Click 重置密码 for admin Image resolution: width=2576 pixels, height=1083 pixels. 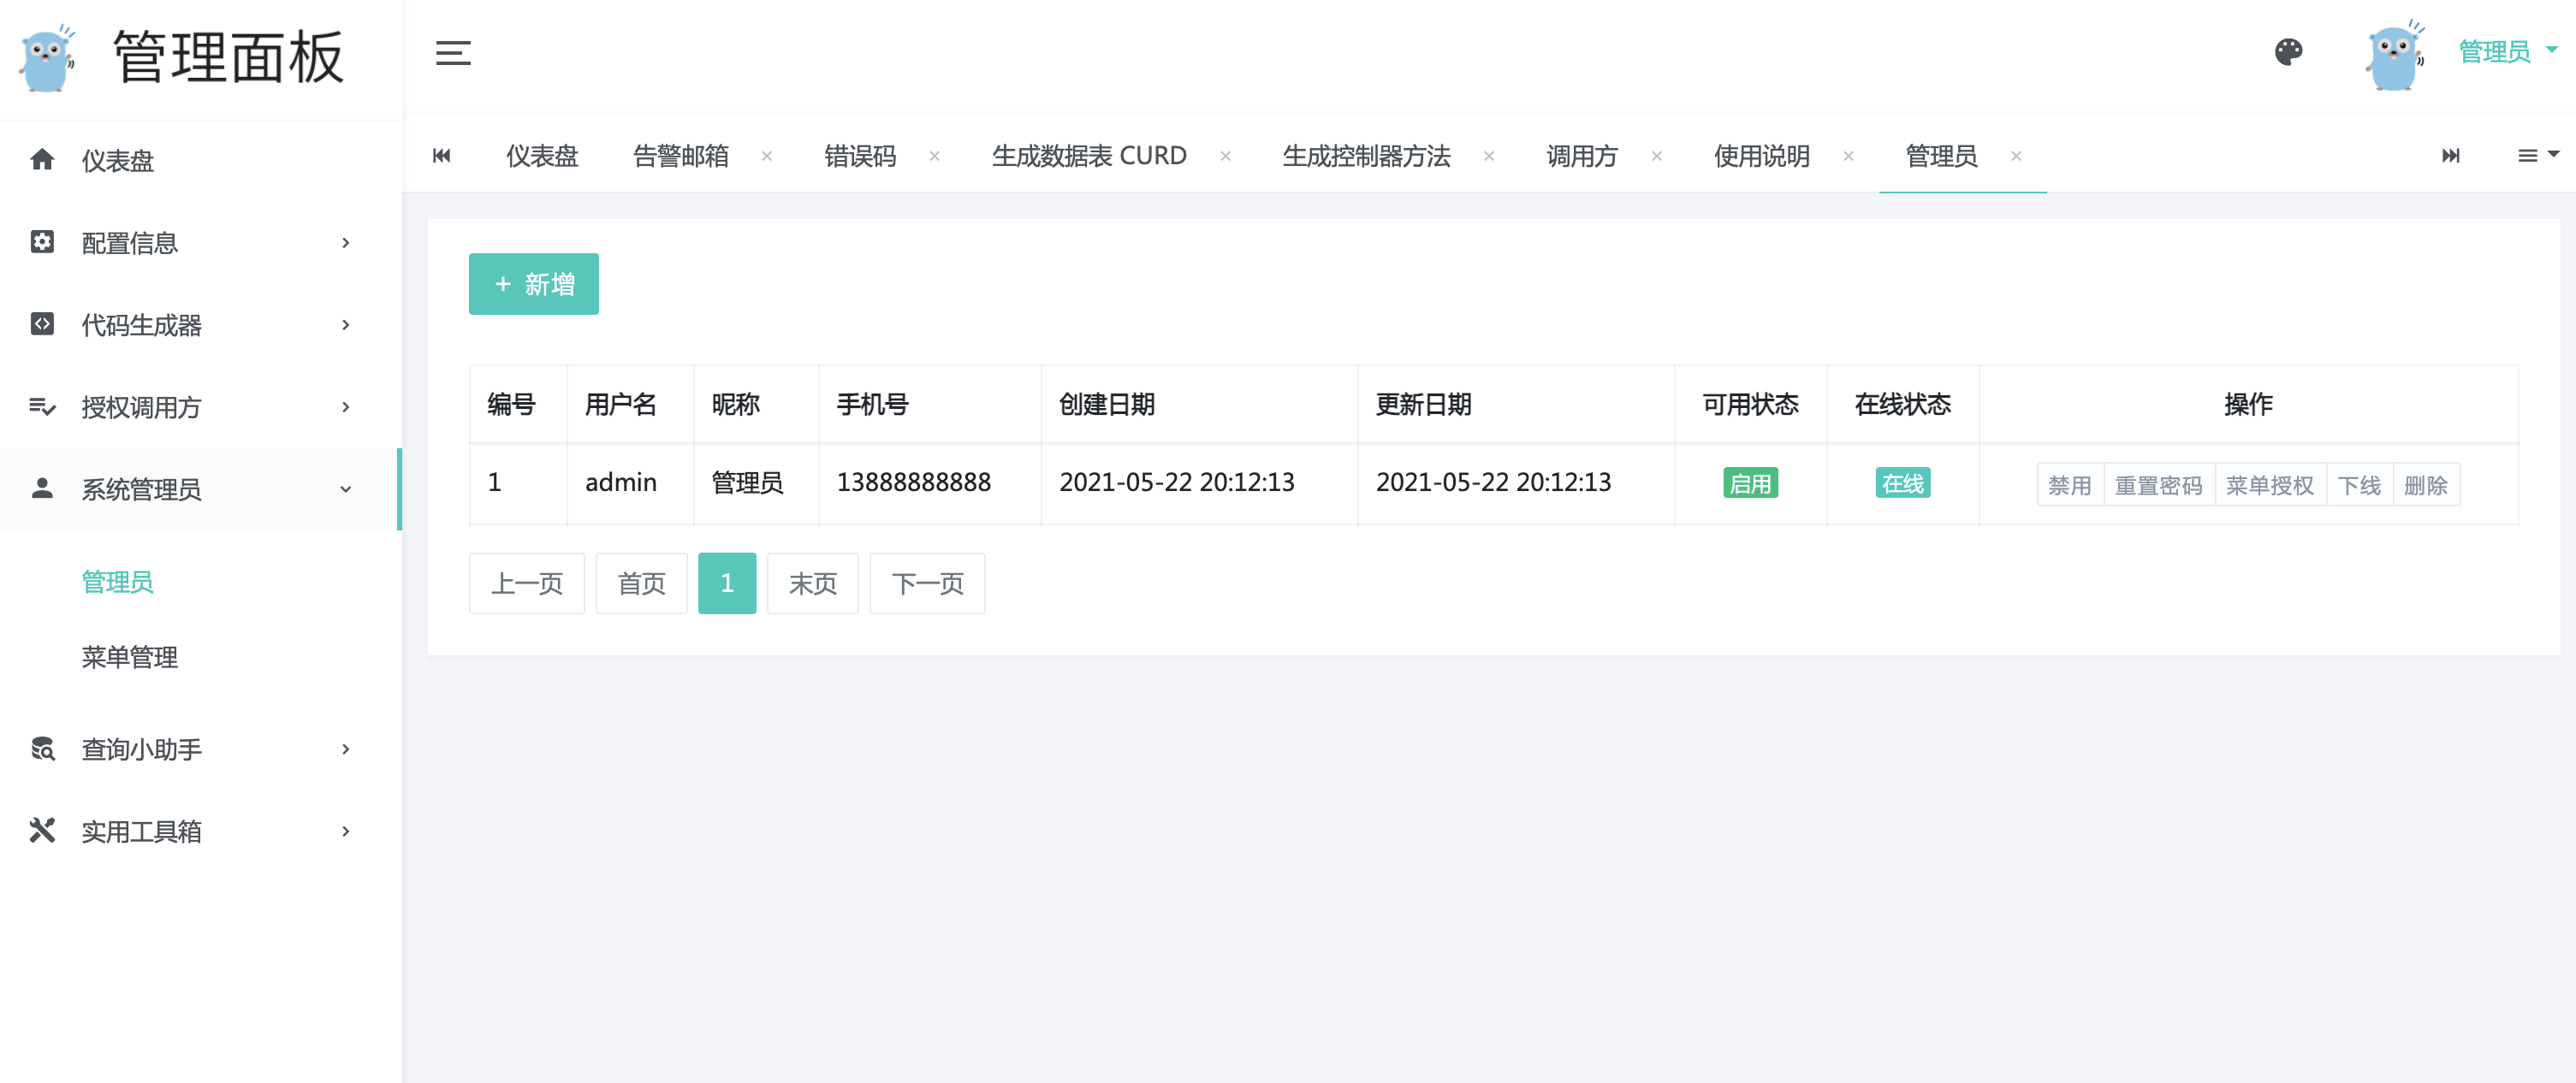(2158, 485)
